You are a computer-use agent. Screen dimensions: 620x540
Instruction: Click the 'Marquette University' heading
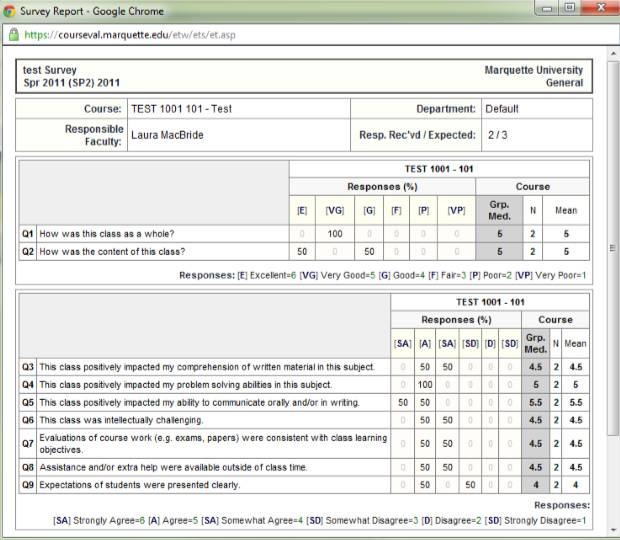click(534, 70)
